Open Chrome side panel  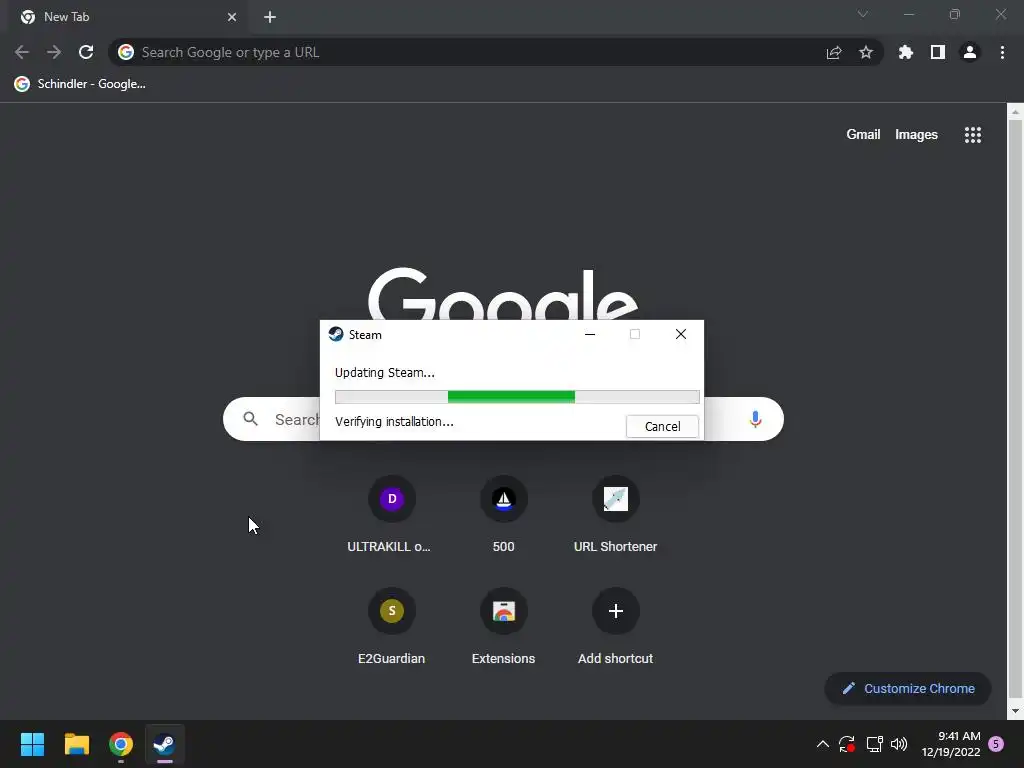tap(938, 52)
